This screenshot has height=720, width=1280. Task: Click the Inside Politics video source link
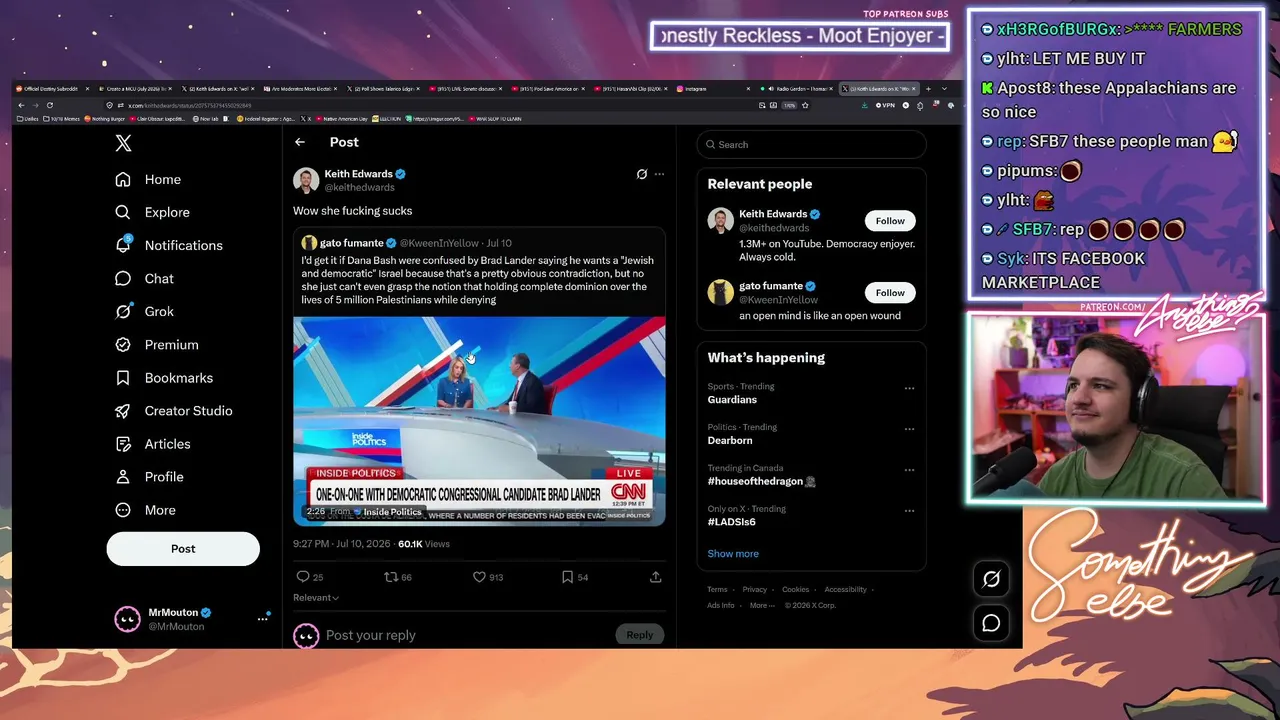pos(392,512)
